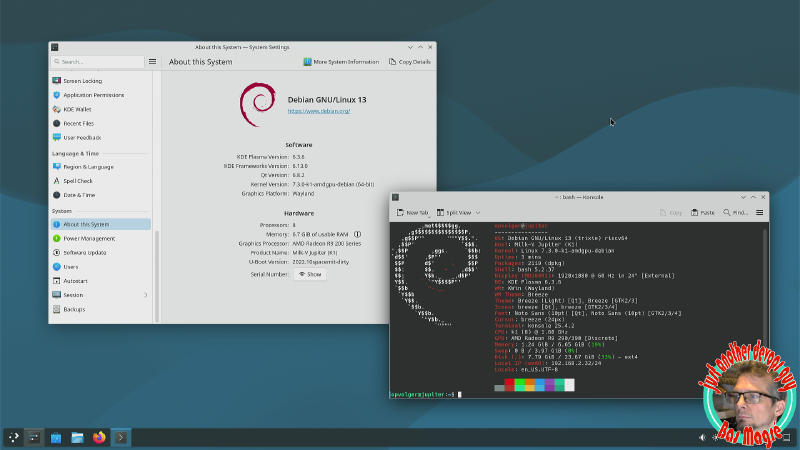Viewport: 800px width, 450px height.
Task: Open the debian.org website link
Action: click(319, 111)
